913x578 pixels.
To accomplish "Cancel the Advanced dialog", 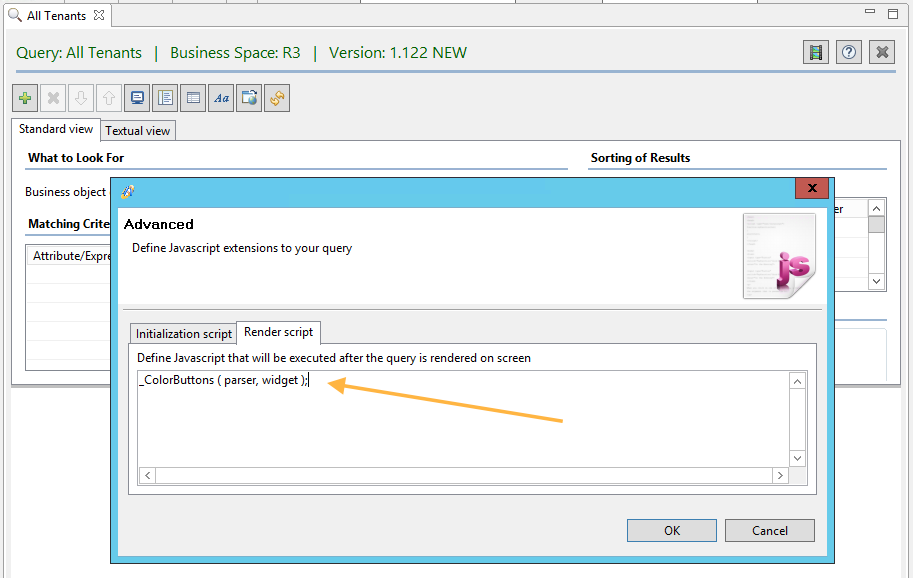I will (770, 530).
